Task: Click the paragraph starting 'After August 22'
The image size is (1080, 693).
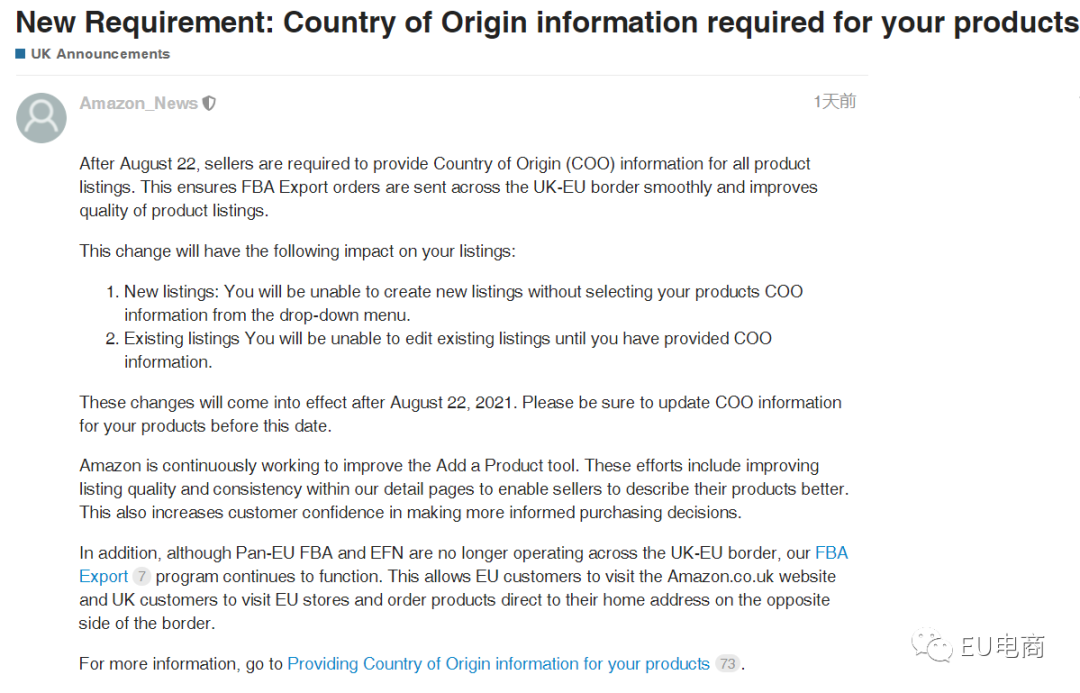Action: click(x=448, y=187)
